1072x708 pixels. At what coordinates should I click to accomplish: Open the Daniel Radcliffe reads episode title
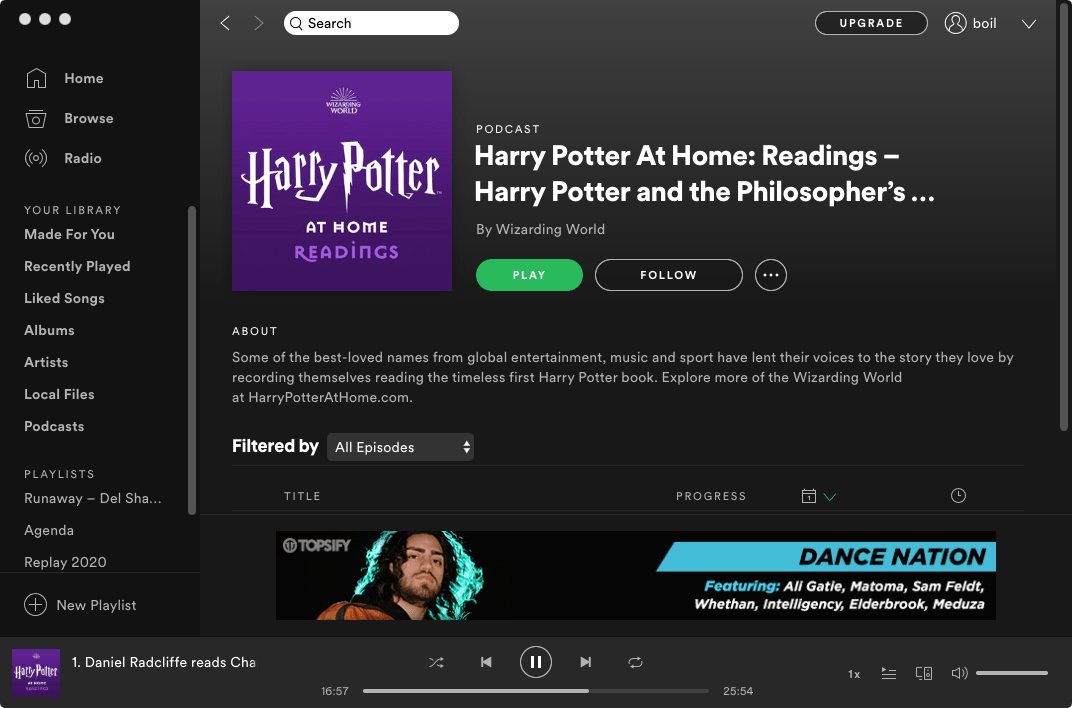pyautogui.click(x=163, y=662)
